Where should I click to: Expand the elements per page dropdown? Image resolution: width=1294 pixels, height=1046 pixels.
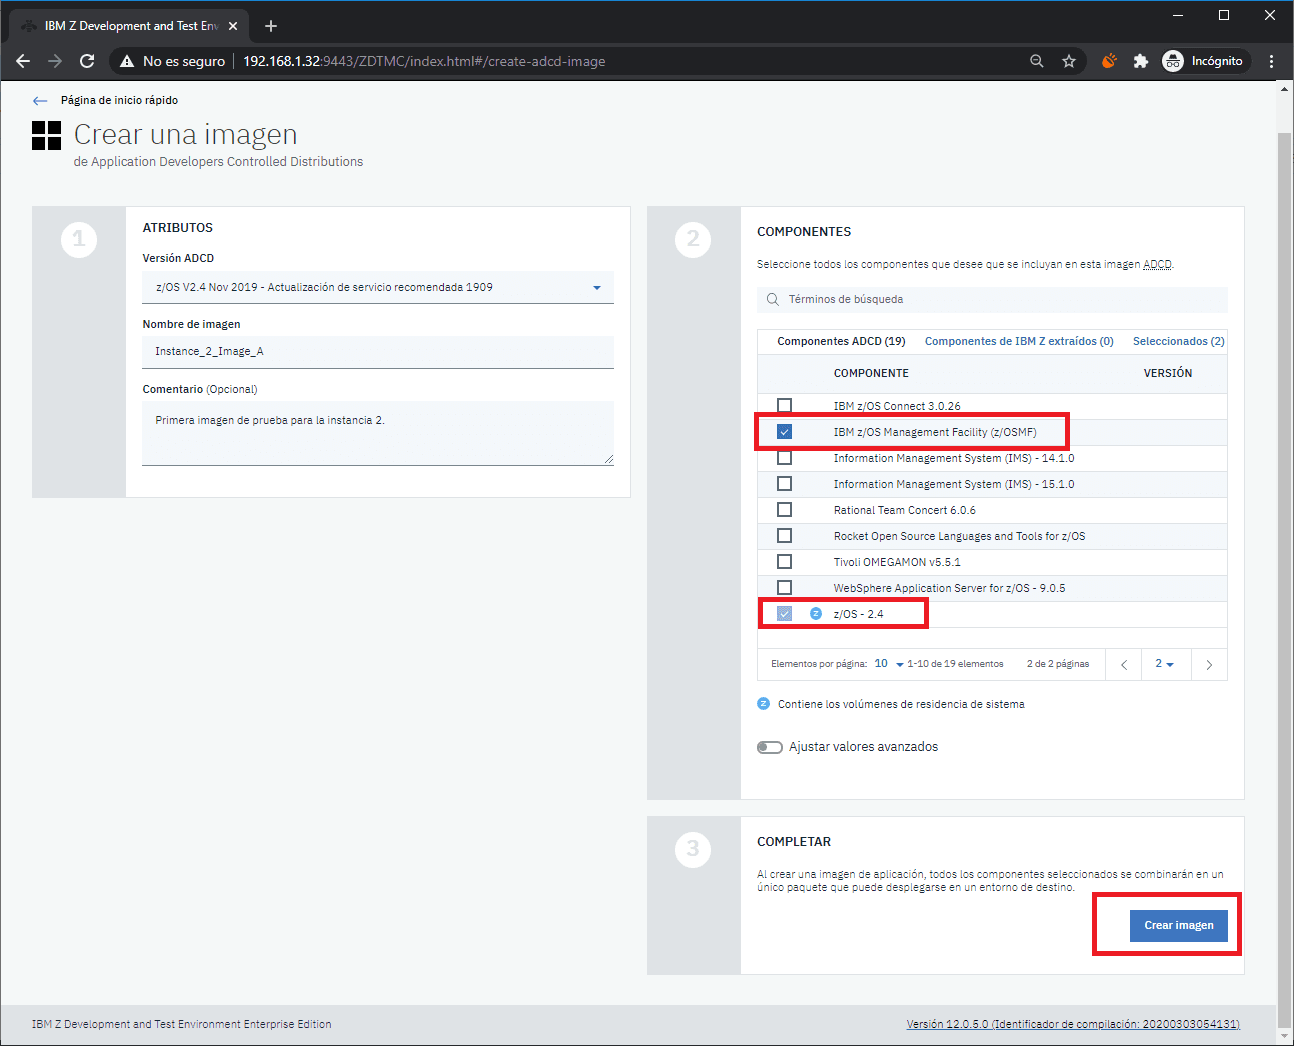(888, 664)
